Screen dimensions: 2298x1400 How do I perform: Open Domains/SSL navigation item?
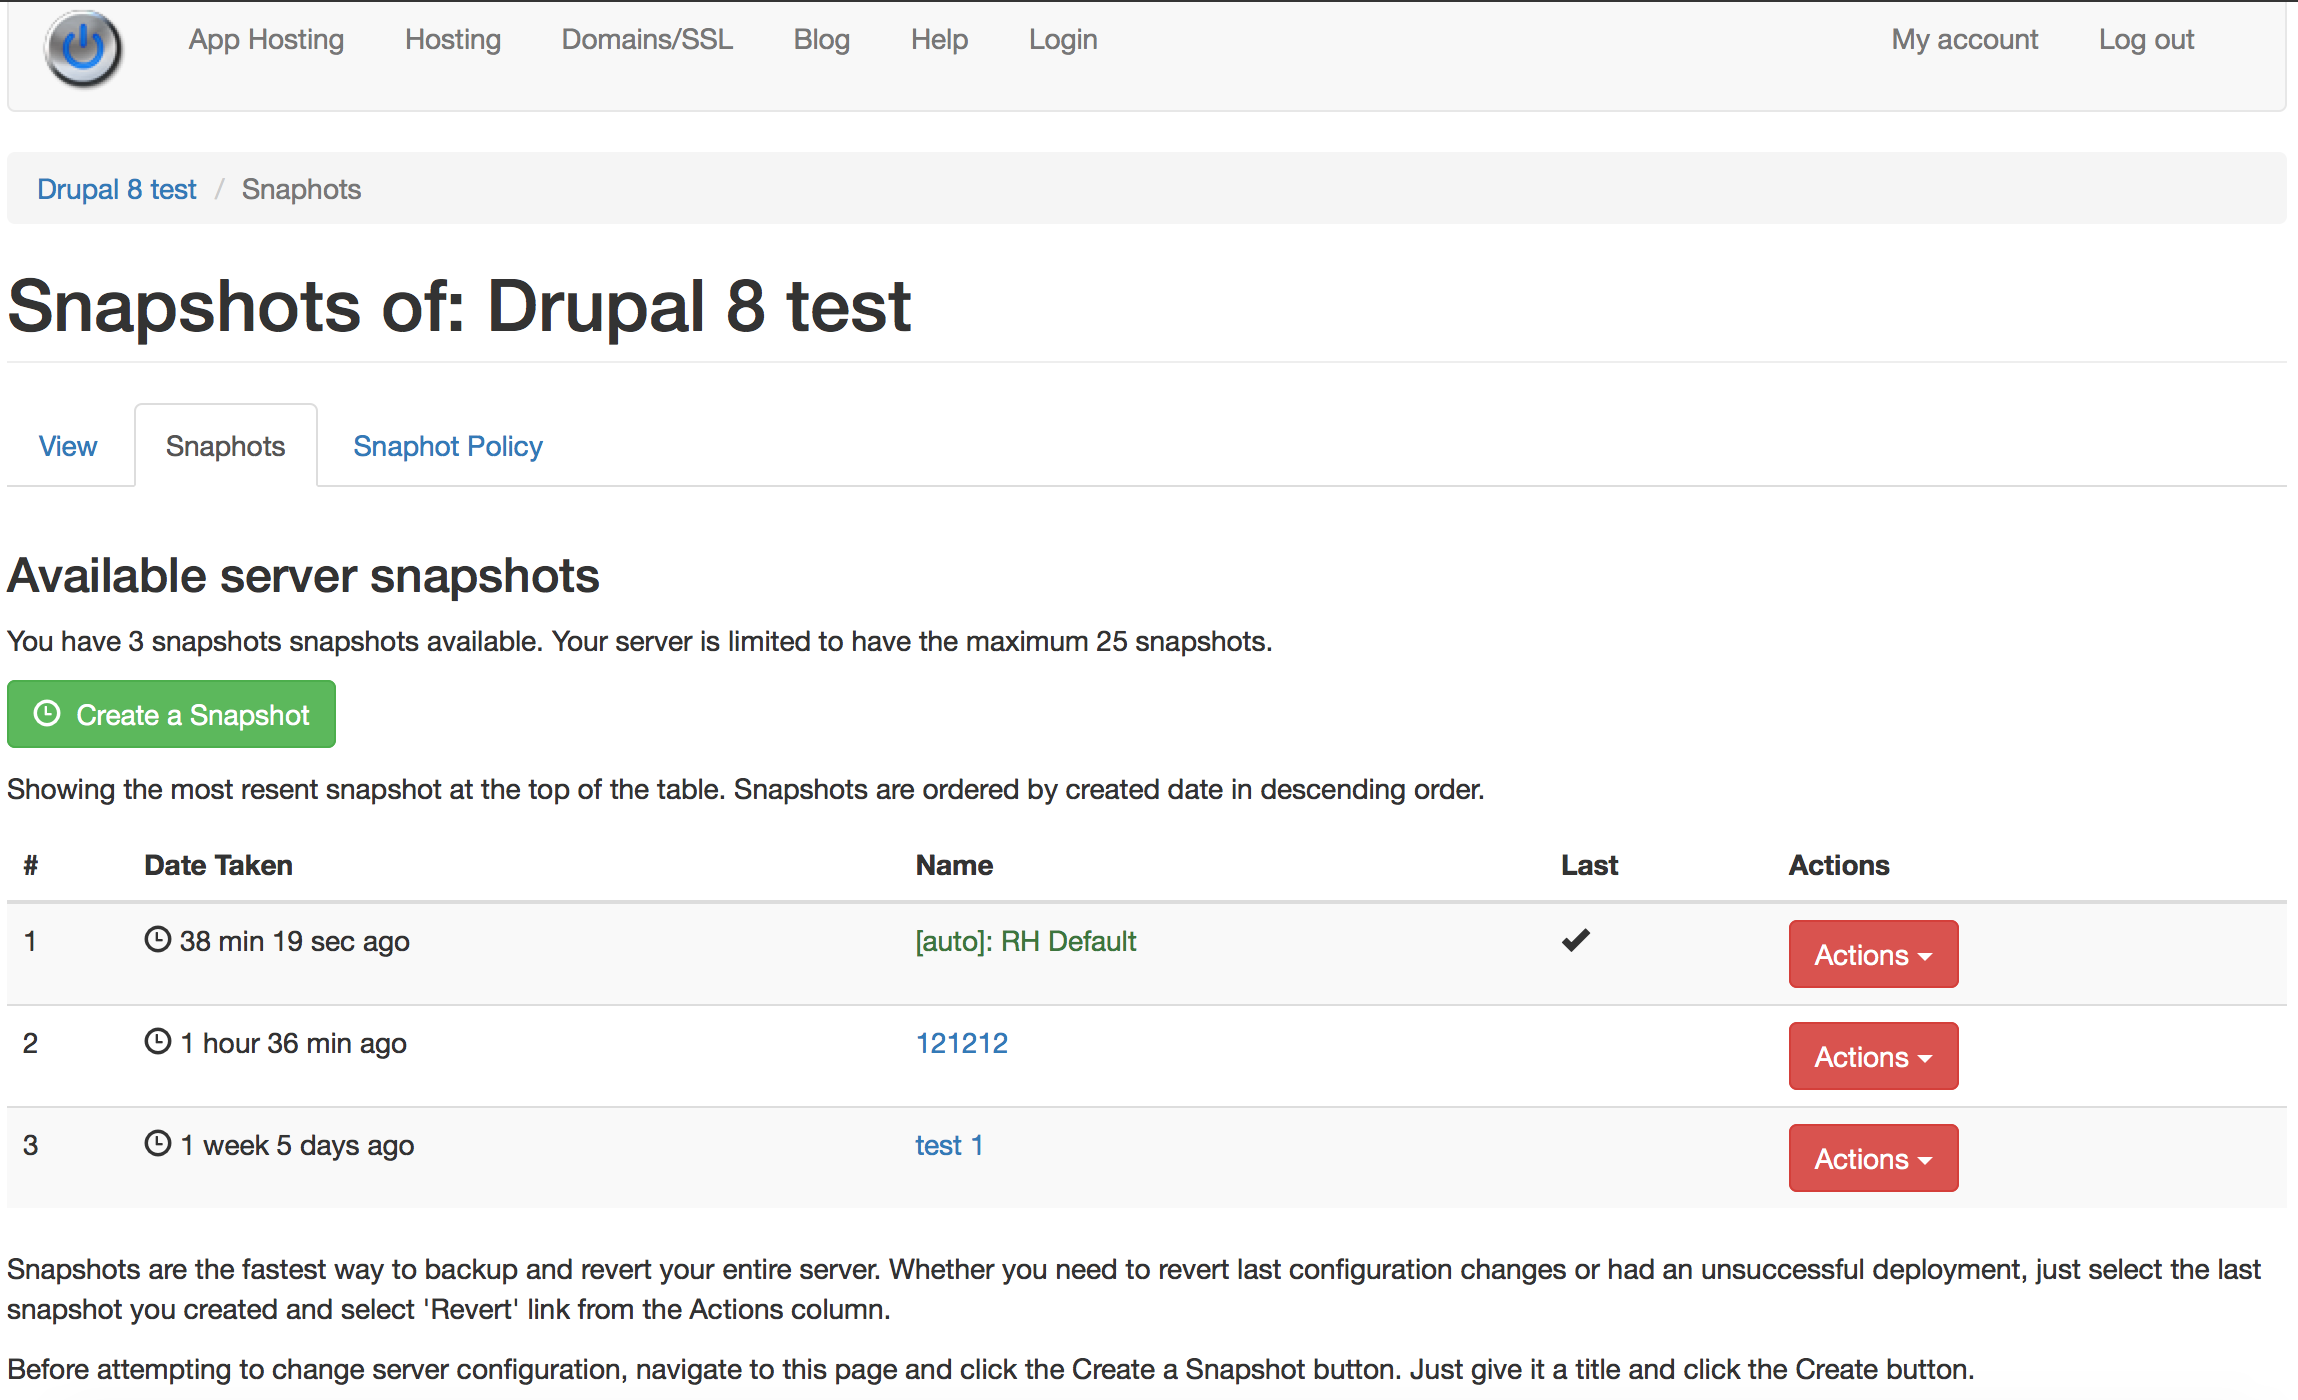(x=647, y=39)
